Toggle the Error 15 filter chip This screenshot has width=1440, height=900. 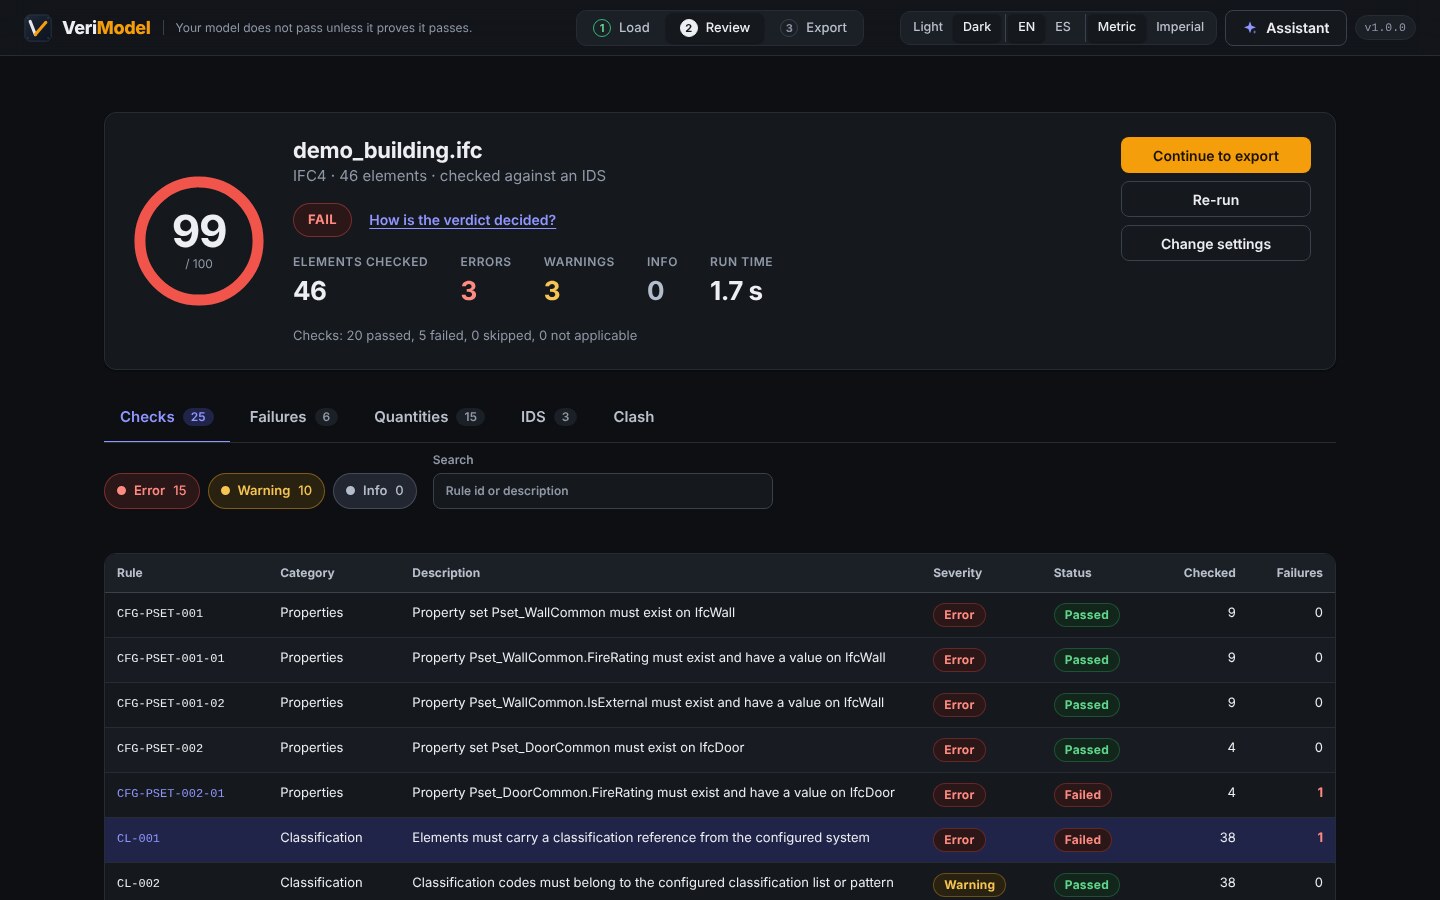point(152,491)
